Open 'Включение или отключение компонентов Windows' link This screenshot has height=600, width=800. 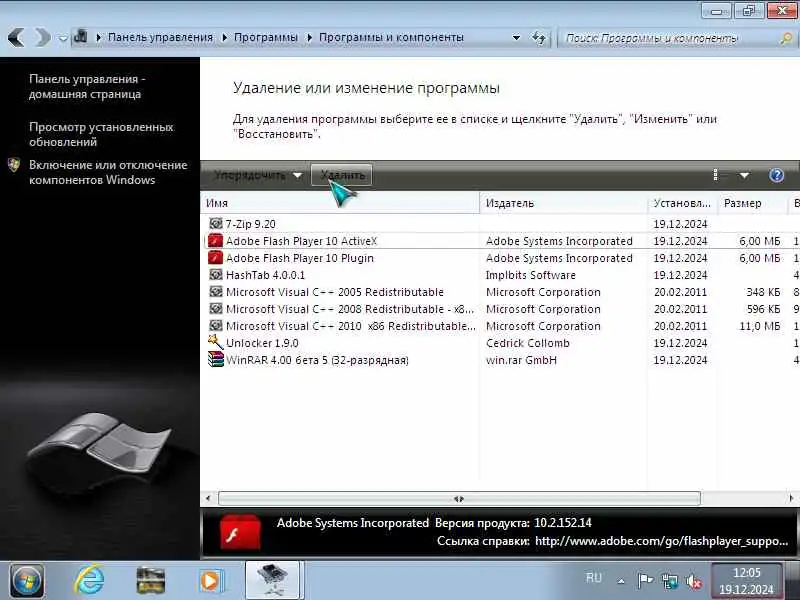108,172
